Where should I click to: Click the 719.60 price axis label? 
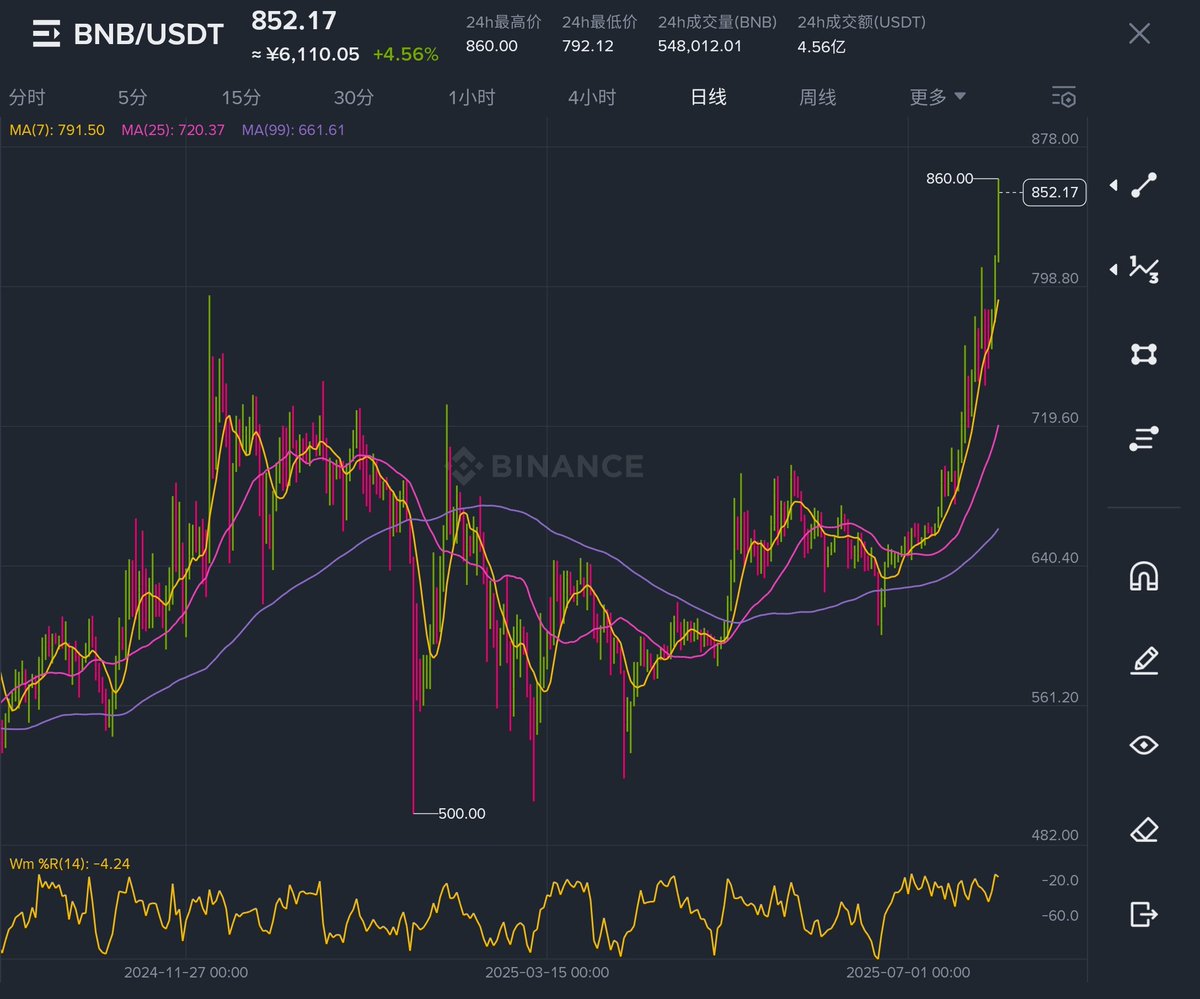tap(1055, 418)
